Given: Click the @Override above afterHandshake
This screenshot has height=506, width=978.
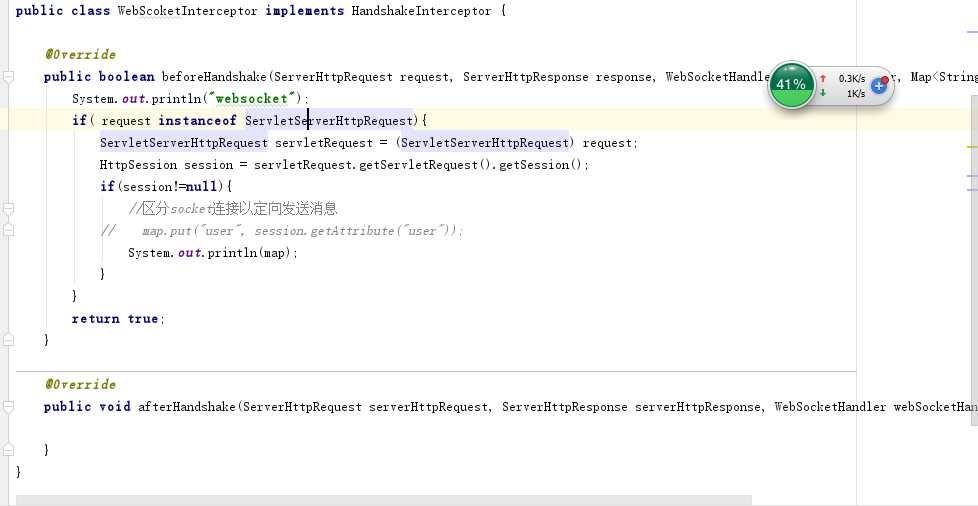Looking at the screenshot, I should (80, 384).
